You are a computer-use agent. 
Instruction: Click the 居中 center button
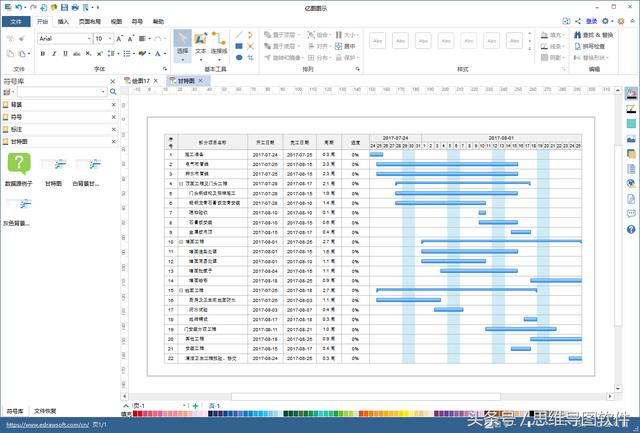[345, 46]
